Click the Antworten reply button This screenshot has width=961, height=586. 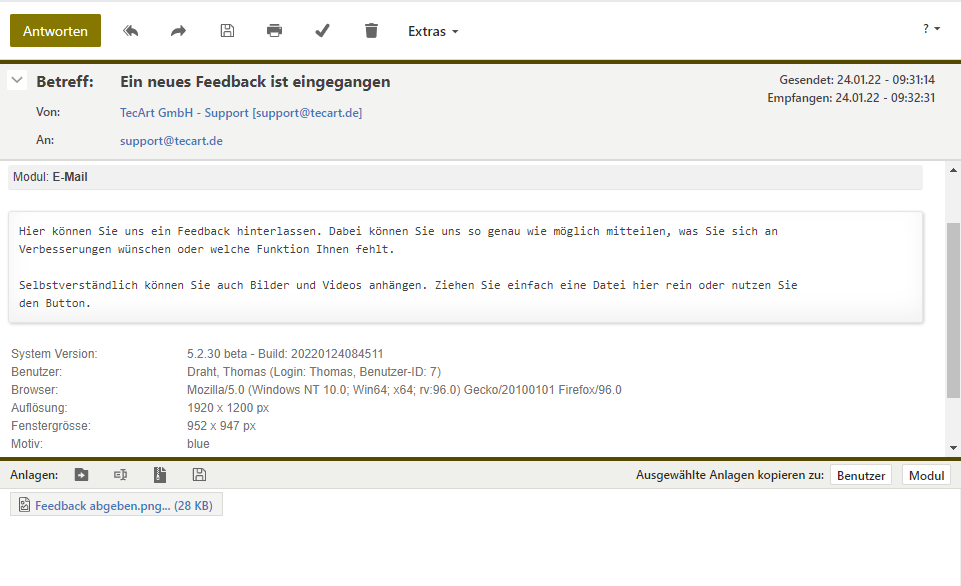coord(55,31)
